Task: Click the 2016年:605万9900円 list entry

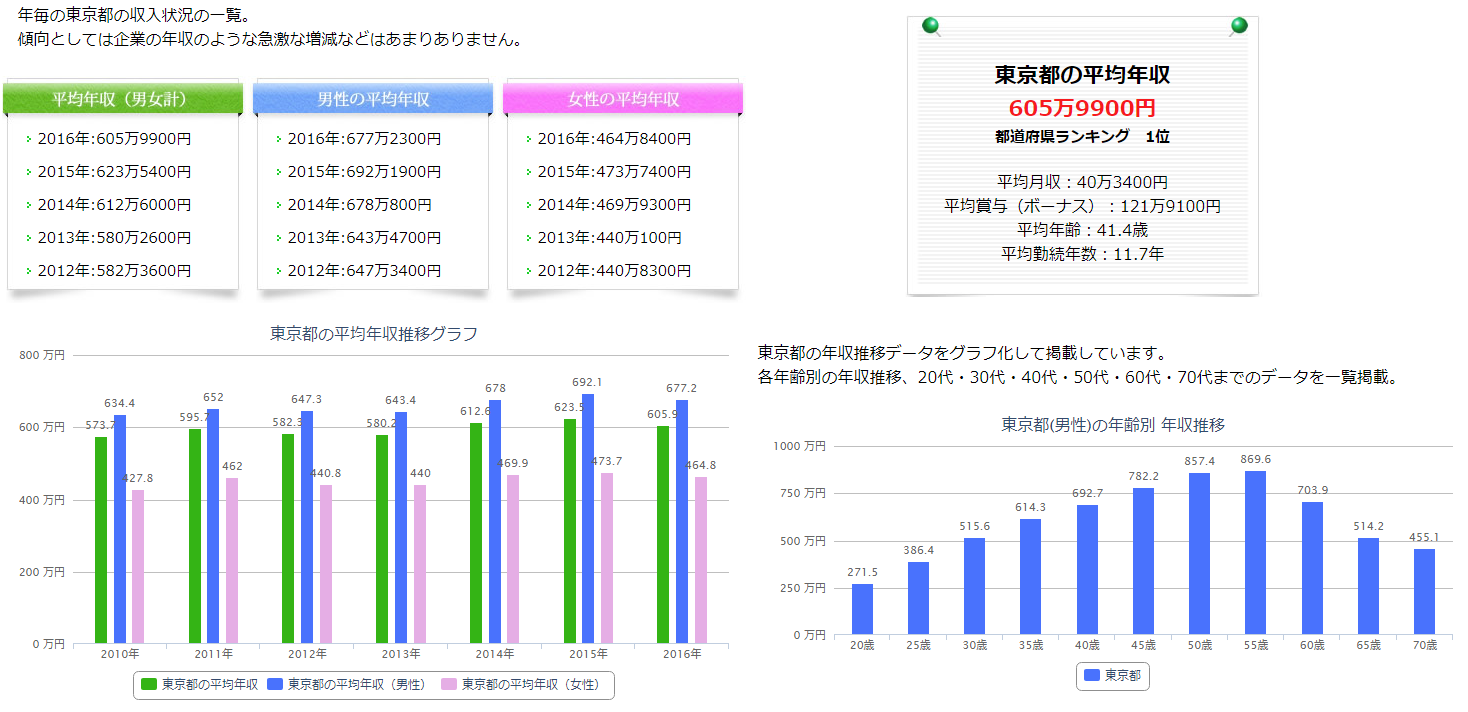Action: click(114, 139)
